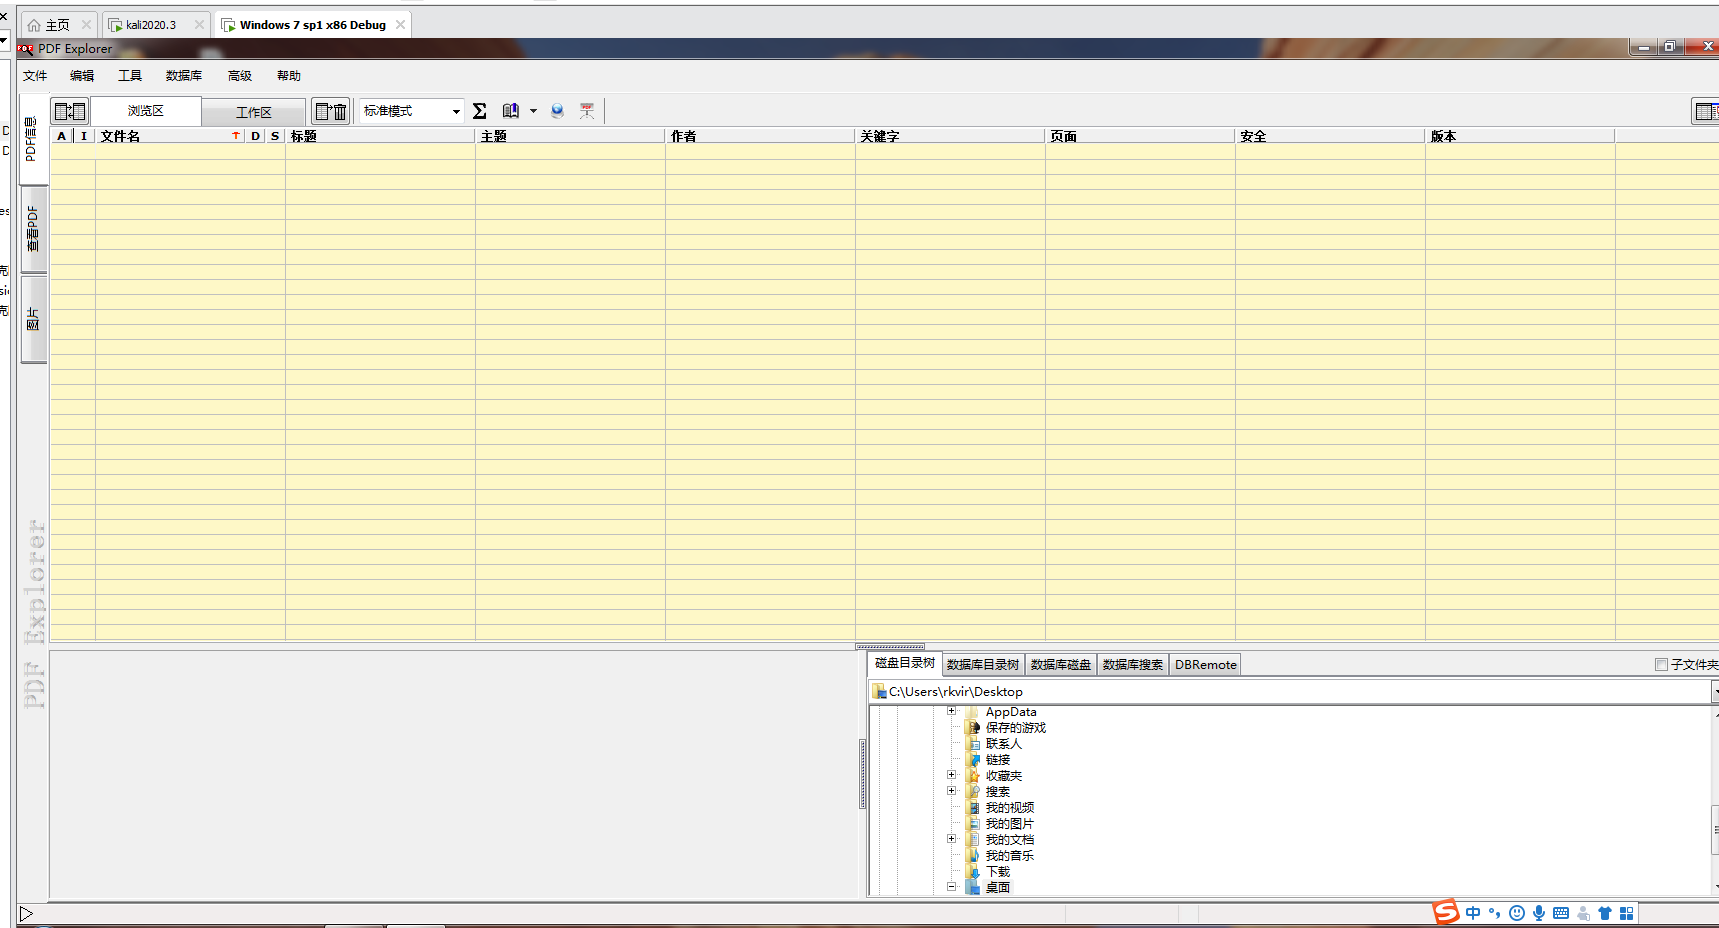Click the Sogou emoji smiley icon
This screenshot has width=1719, height=928.
click(1517, 913)
